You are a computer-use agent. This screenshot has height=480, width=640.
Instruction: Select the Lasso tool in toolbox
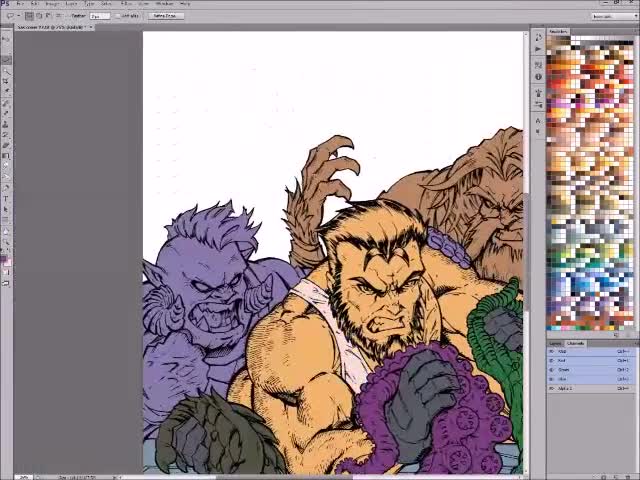tap(6, 60)
